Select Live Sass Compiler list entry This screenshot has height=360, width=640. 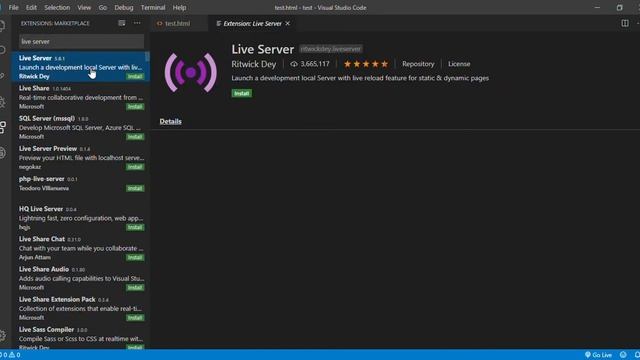pos(80,336)
